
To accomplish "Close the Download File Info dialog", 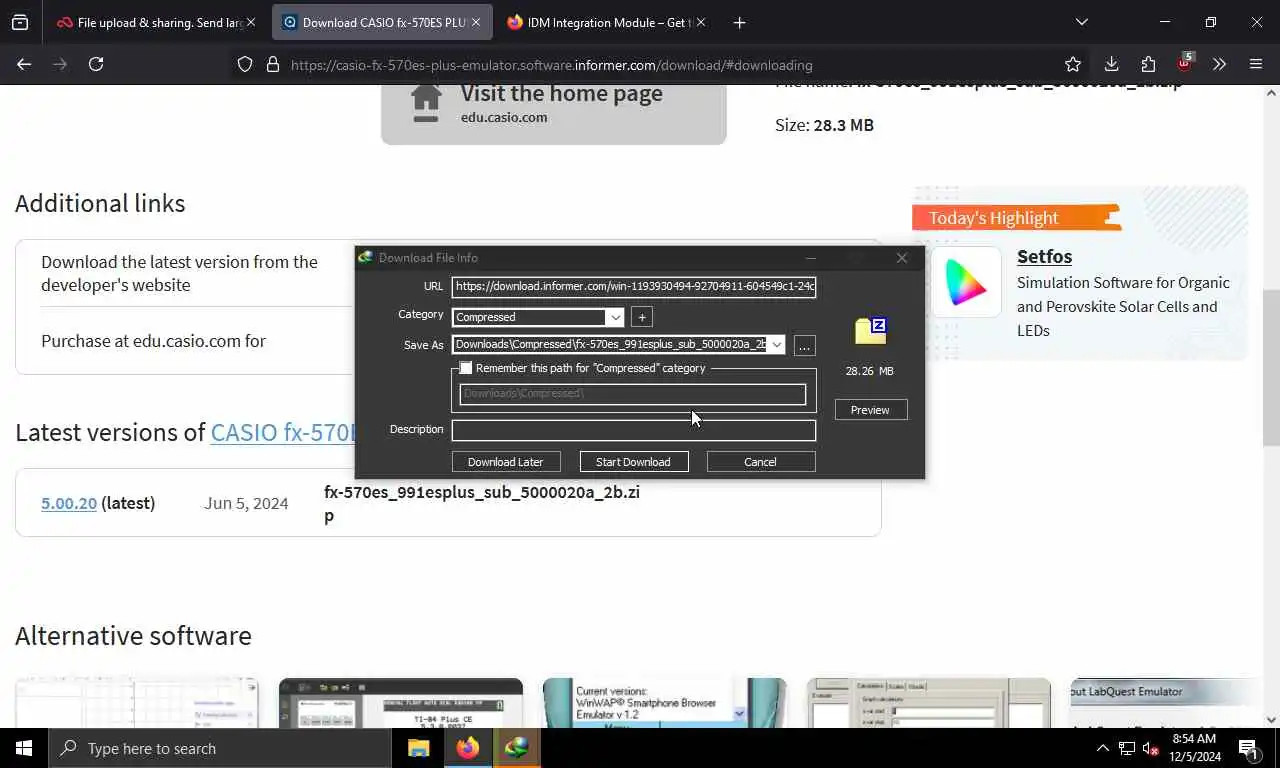I will pyautogui.click(x=902, y=258).
